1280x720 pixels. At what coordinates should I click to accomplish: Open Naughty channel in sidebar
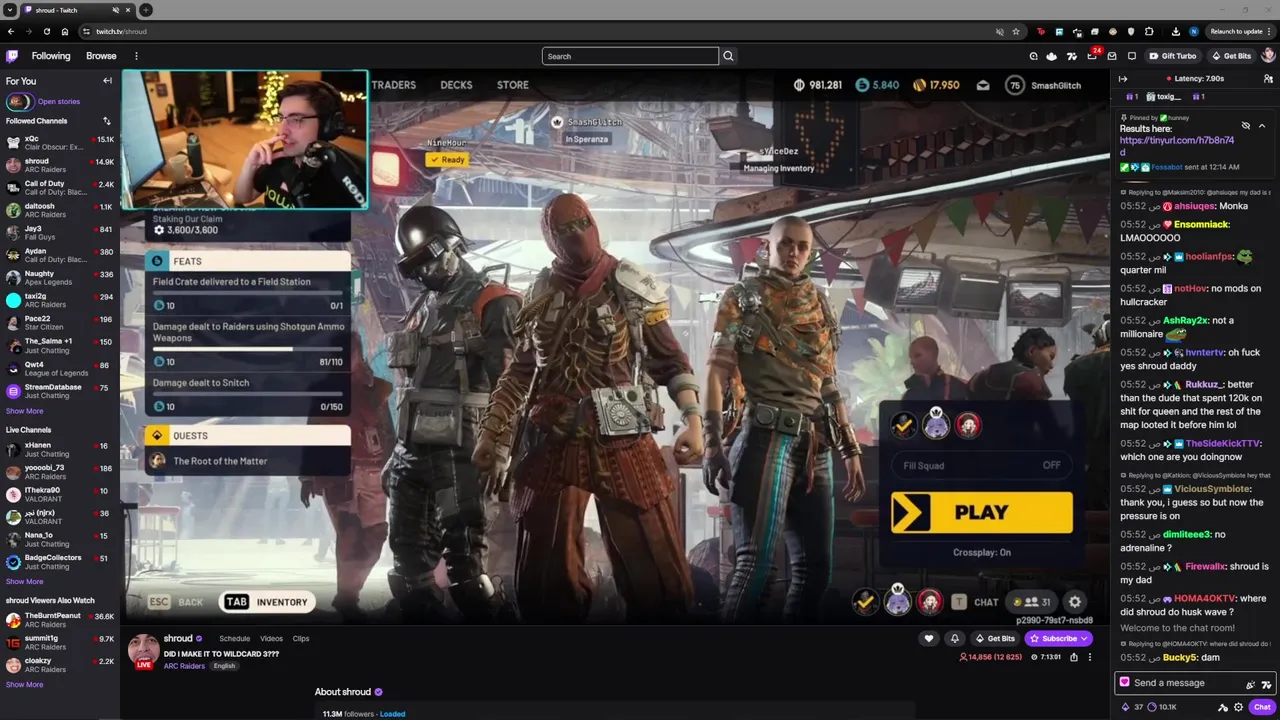coord(60,277)
